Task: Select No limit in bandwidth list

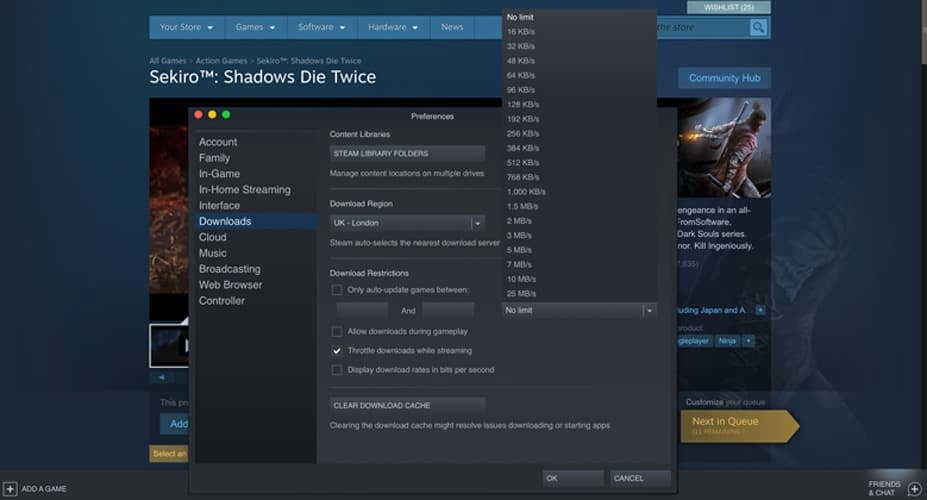Action: (579, 17)
